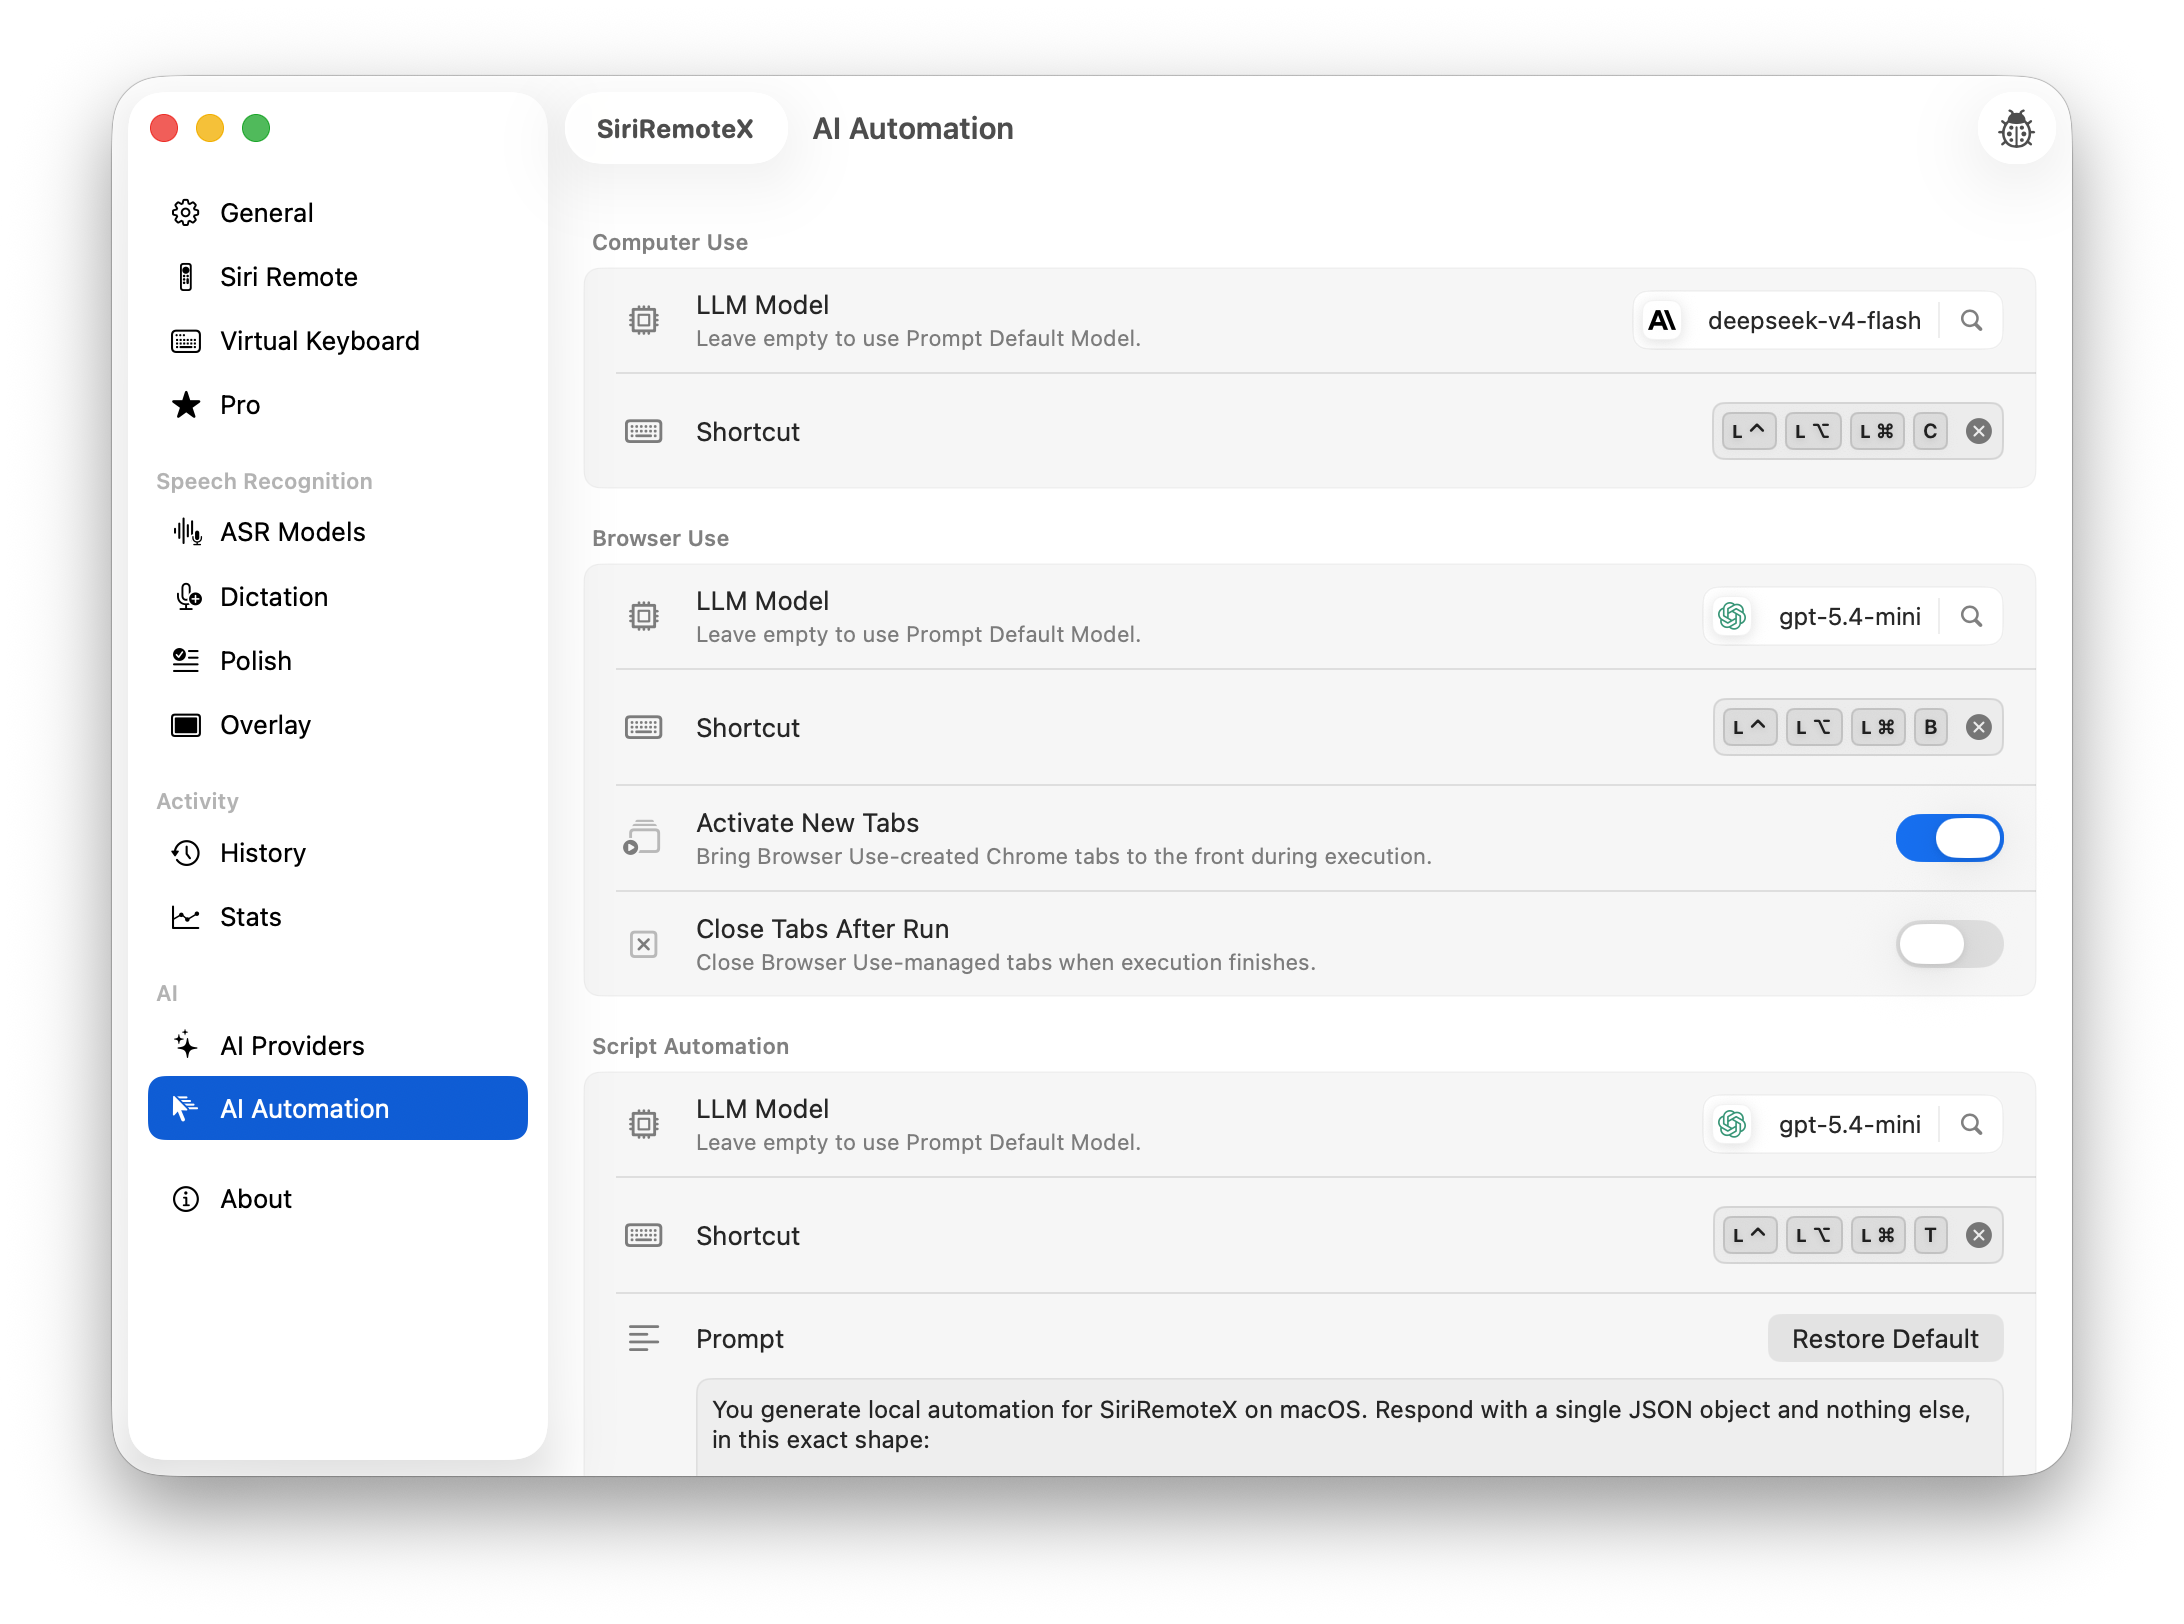Click the Overlay screen icon

[186, 725]
